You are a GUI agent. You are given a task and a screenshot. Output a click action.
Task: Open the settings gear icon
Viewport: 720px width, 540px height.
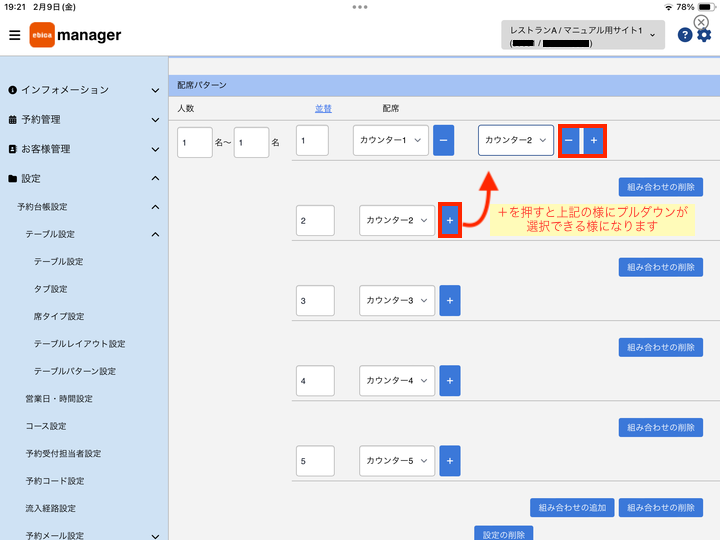pyautogui.click(x=704, y=35)
